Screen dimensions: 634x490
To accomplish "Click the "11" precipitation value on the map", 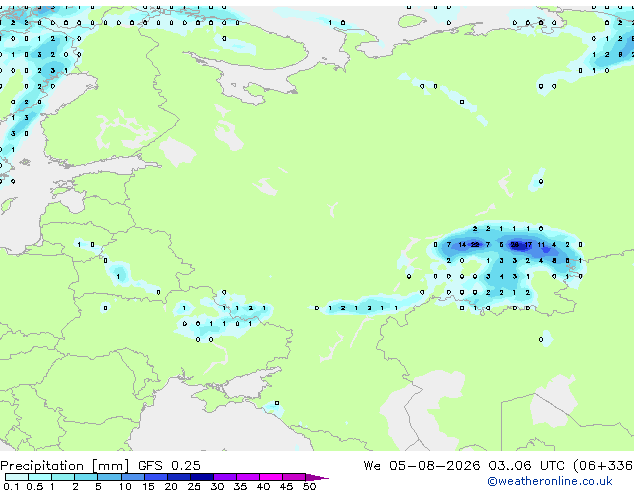I will click(541, 245).
